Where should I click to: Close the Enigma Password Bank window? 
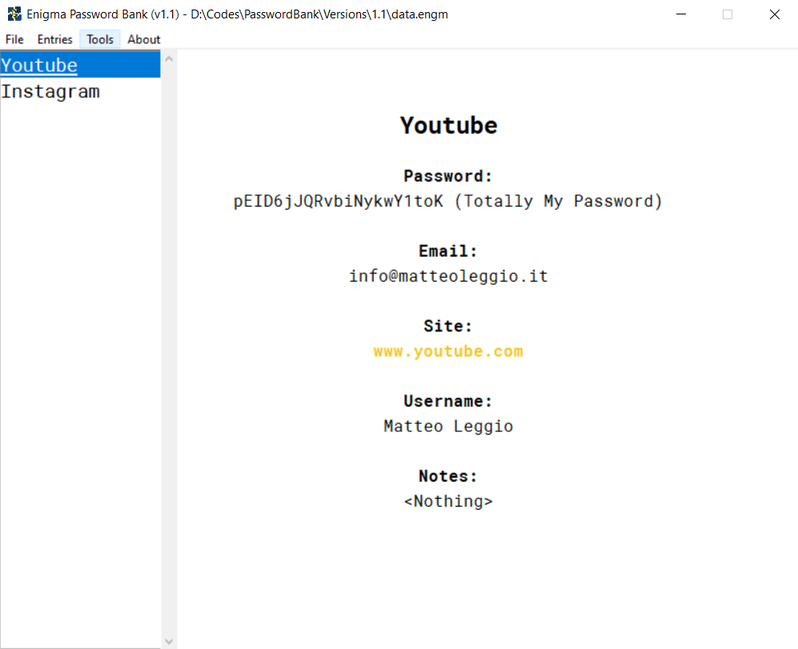775,14
